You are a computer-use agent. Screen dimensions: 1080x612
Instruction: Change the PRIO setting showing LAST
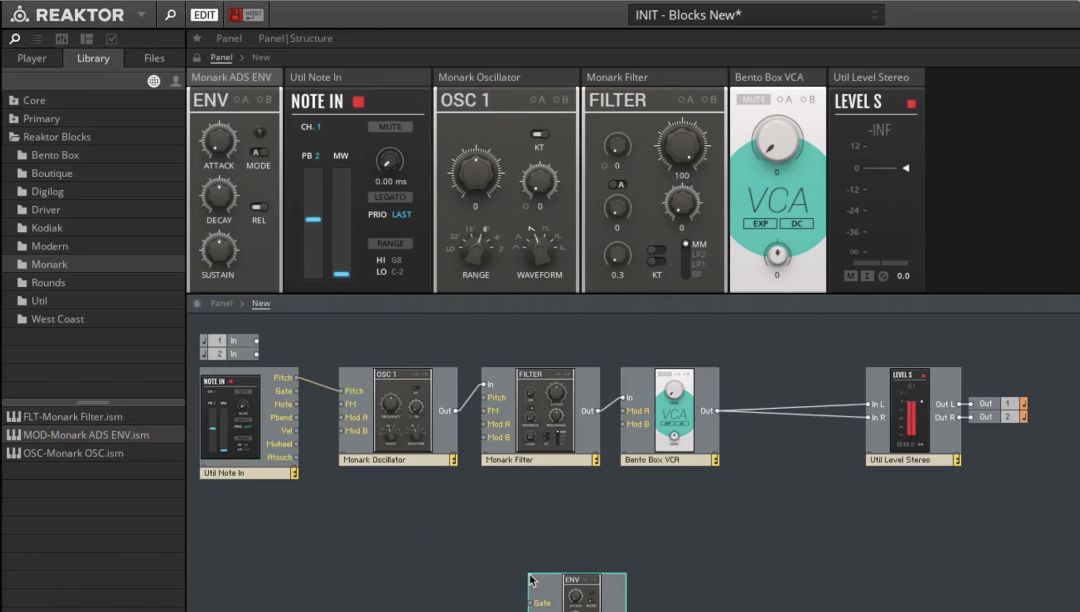(402, 215)
